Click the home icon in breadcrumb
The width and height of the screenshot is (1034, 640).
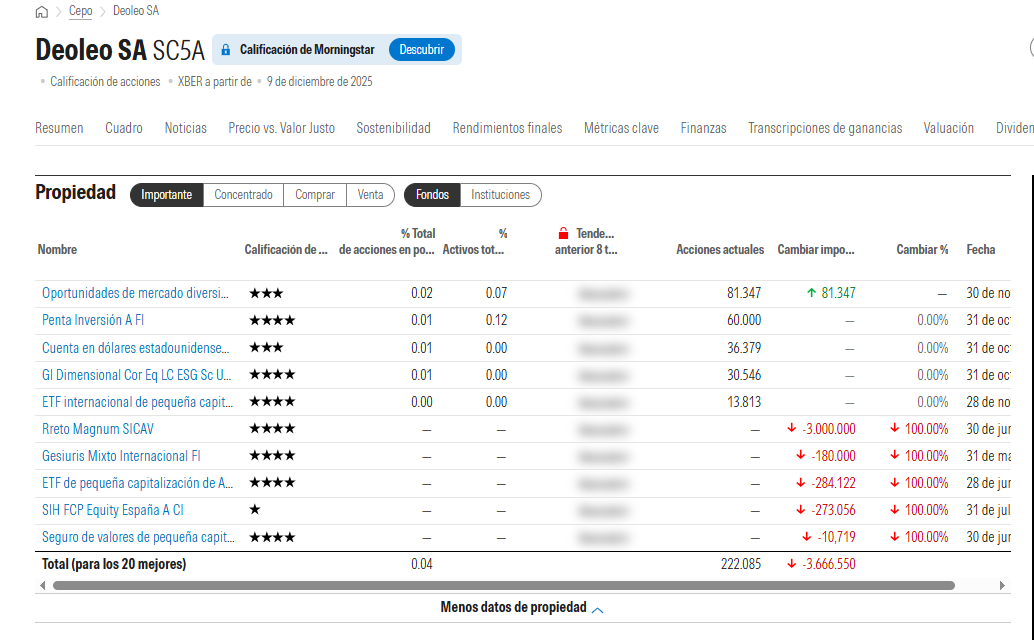point(41,12)
